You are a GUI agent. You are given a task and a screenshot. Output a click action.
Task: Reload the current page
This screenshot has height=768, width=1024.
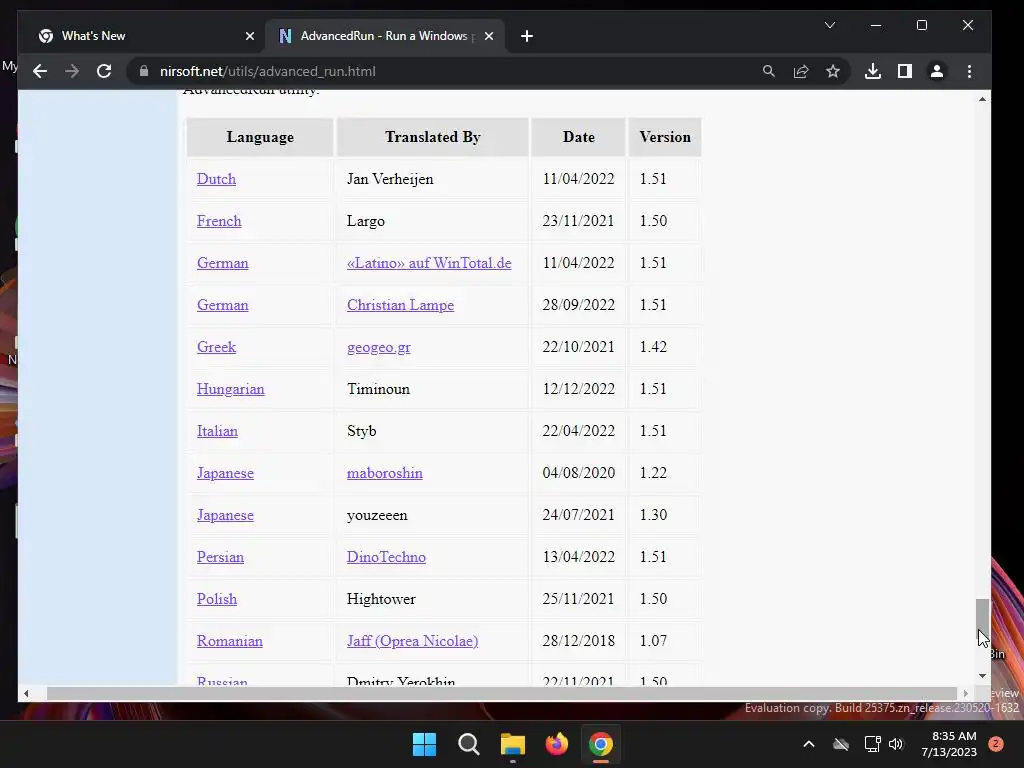(104, 71)
